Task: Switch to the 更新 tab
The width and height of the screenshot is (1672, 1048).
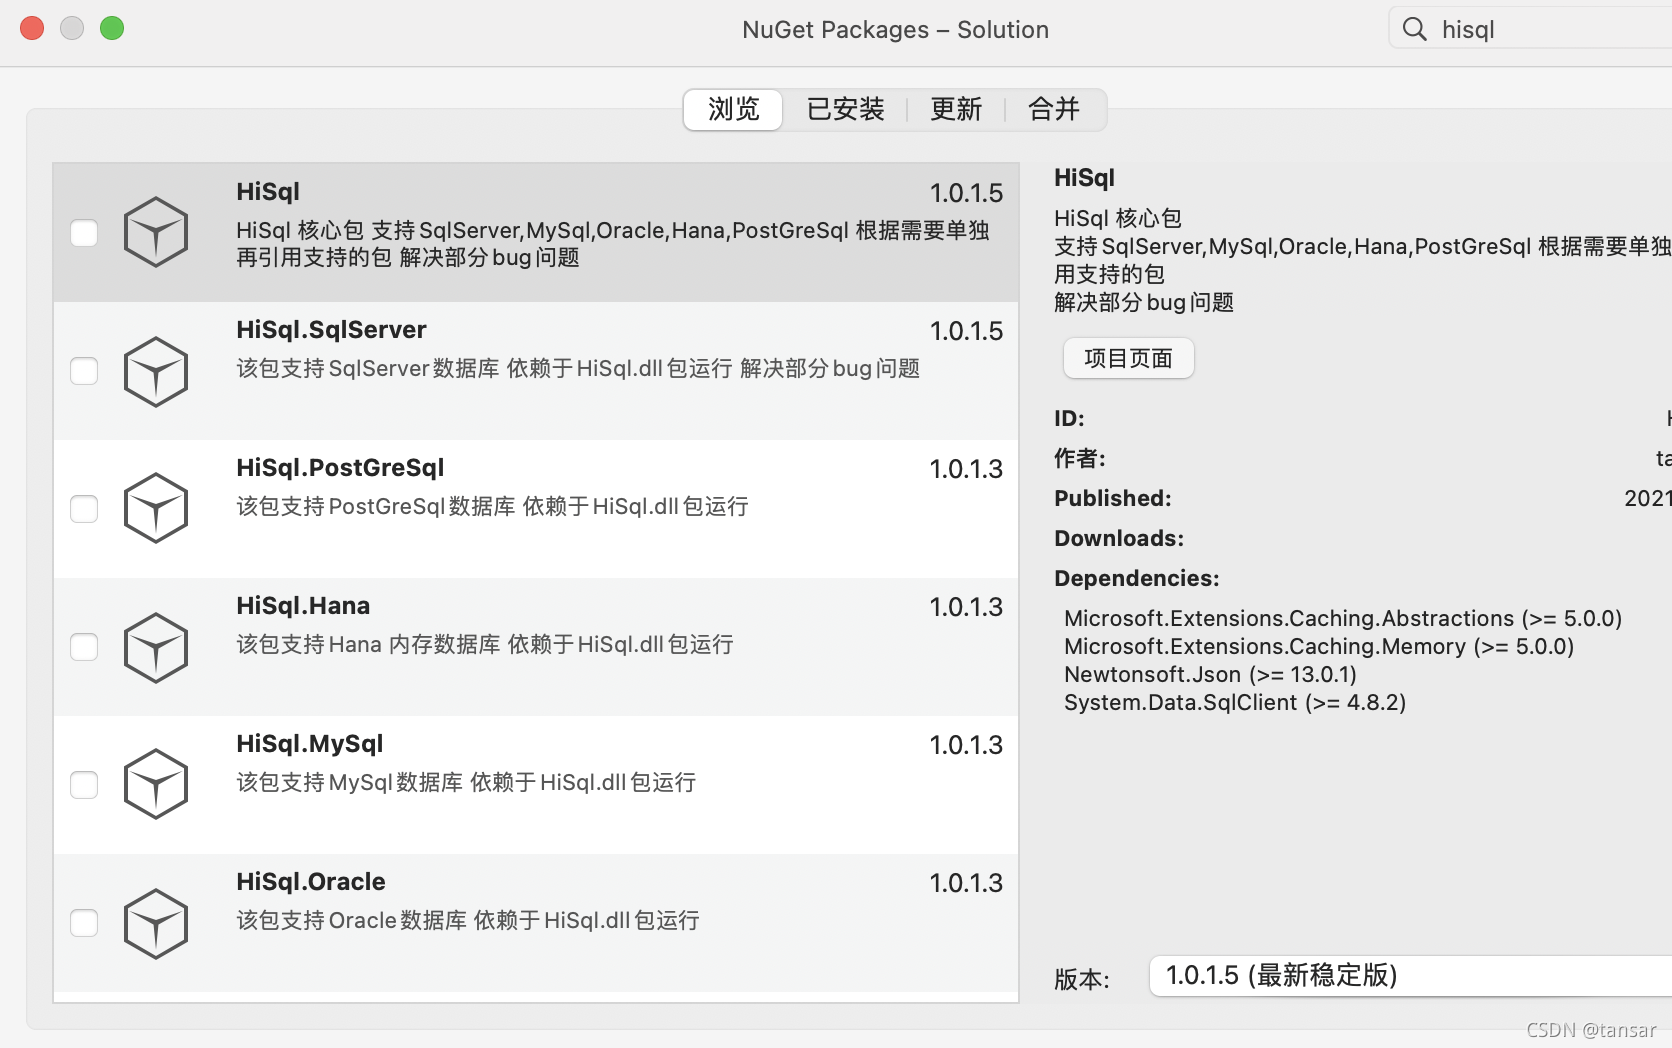Action: tap(956, 109)
